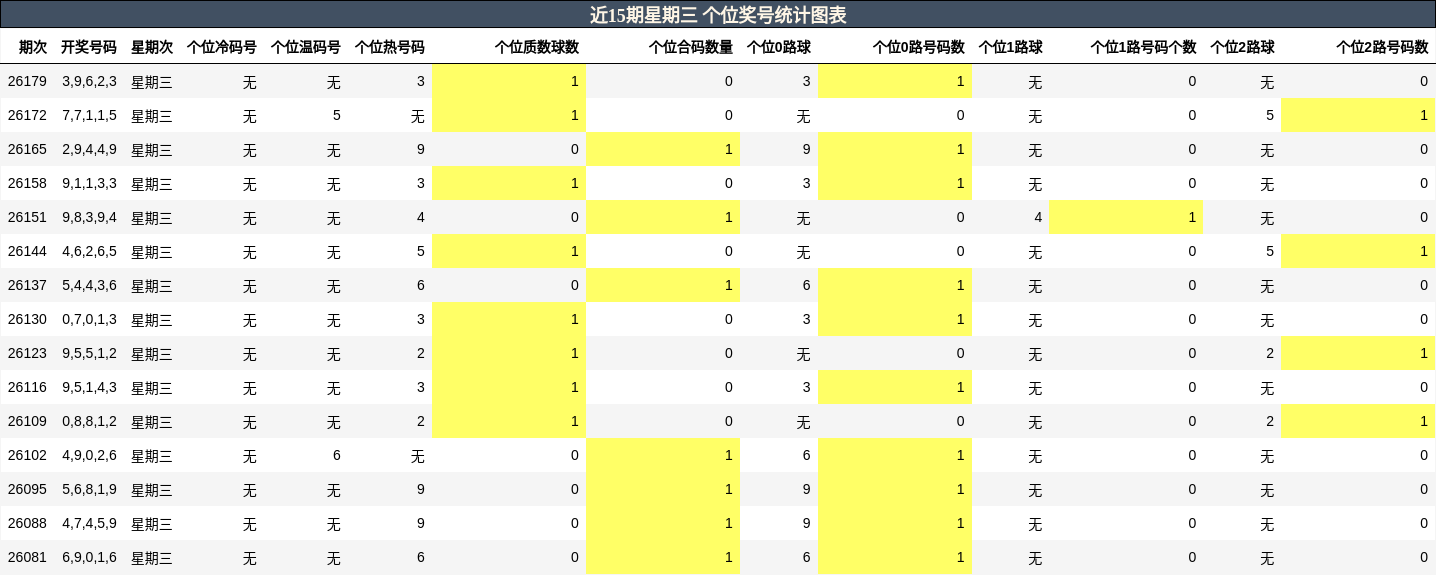Image resolution: width=1436 pixels, height=575 pixels.
Task: Click draw numbers 7,7,1,1,5
Action: point(89,115)
